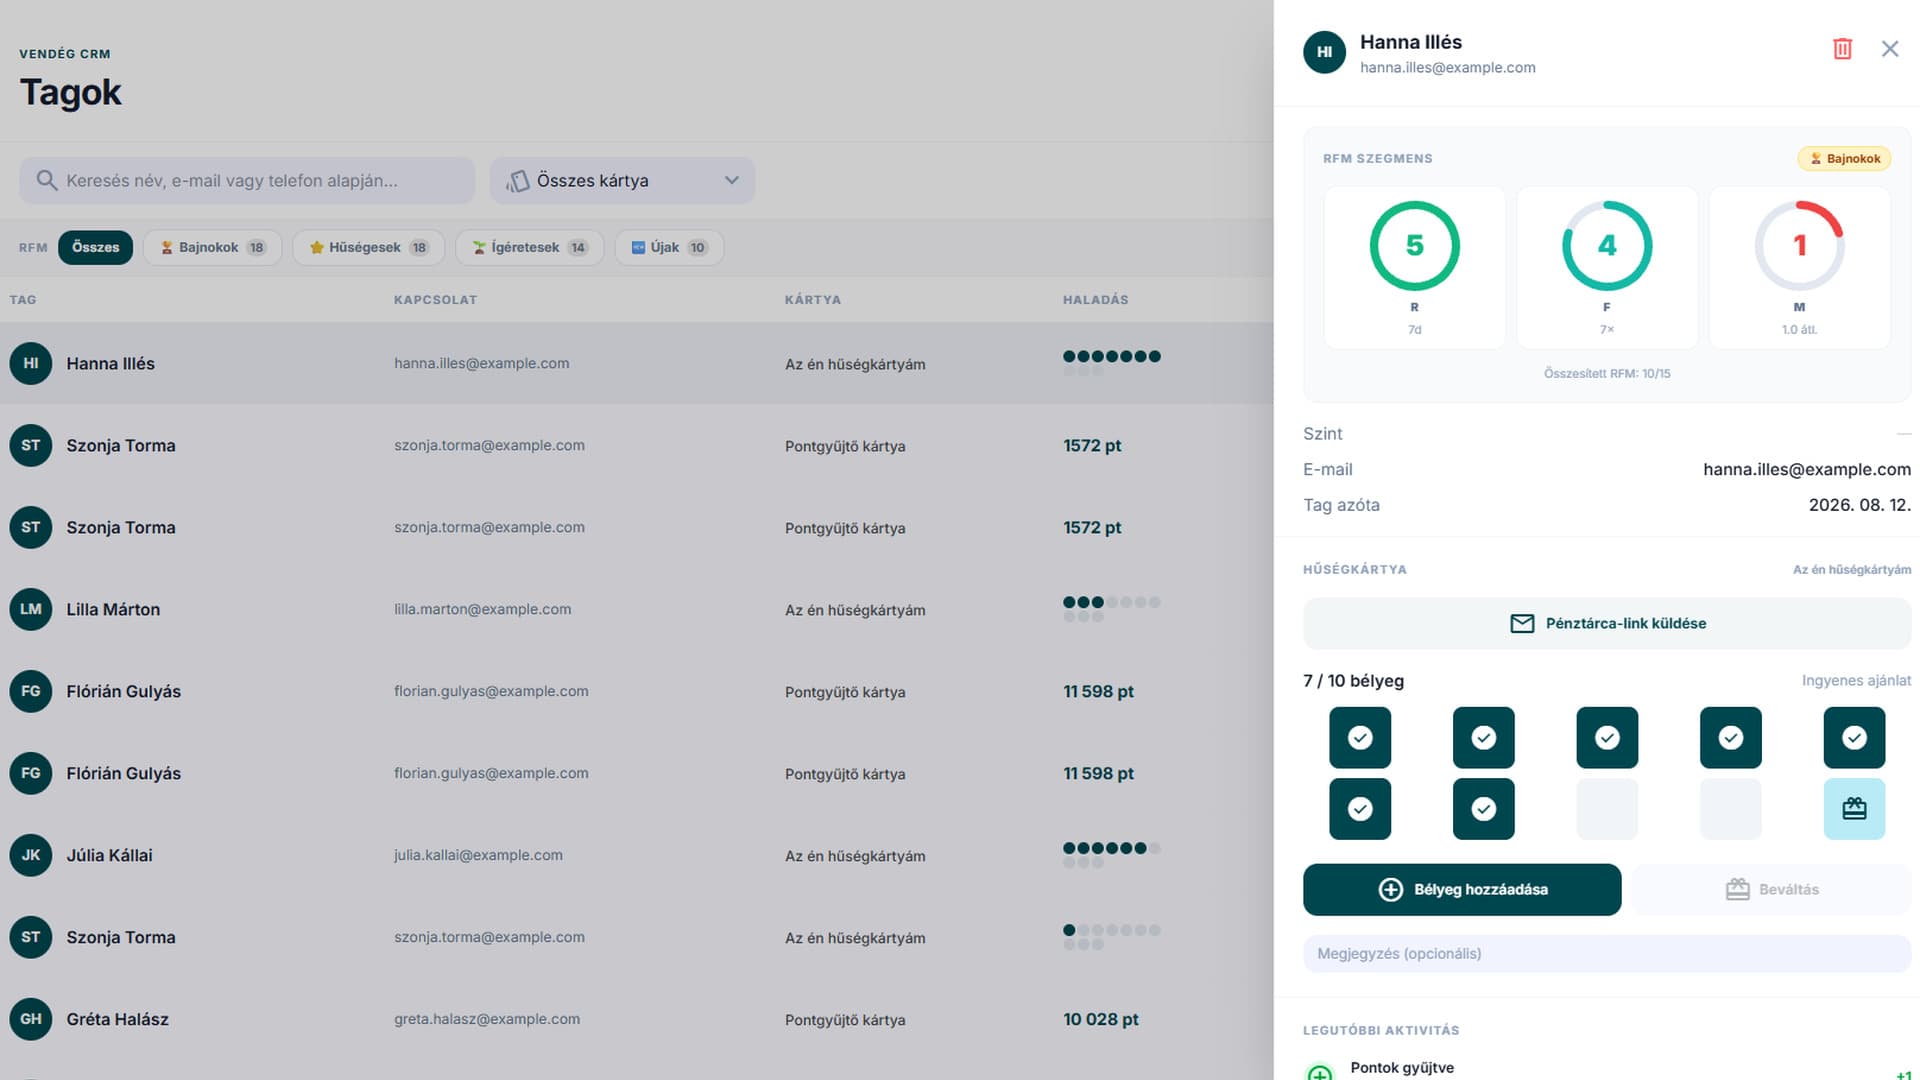Viewport: 1920px width, 1080px height.
Task: Click the JK avatar of Júlia Kállai
Action: point(31,855)
